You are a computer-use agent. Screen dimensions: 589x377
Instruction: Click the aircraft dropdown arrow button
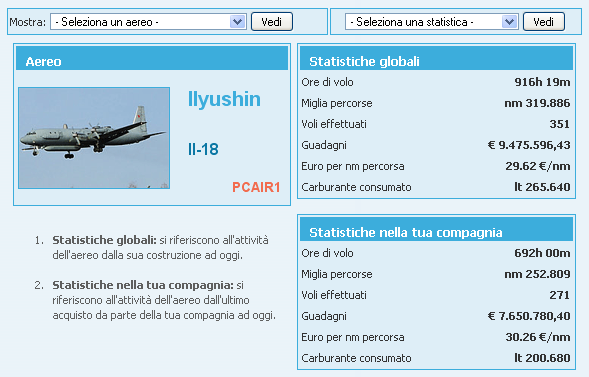237,22
